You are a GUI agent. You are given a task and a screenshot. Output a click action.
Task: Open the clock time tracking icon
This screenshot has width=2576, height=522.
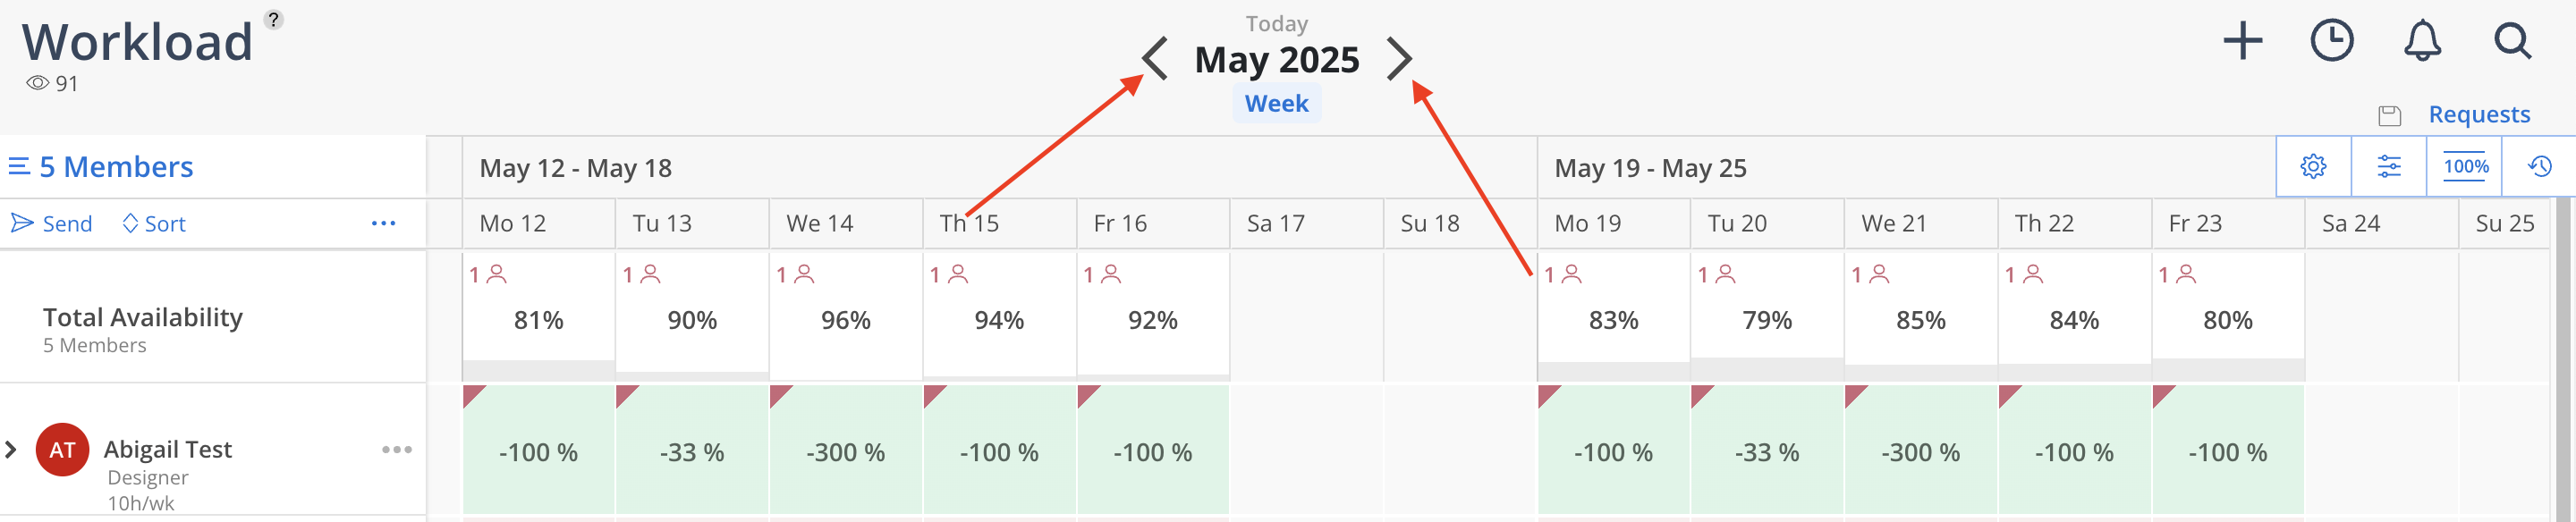(x=2332, y=41)
